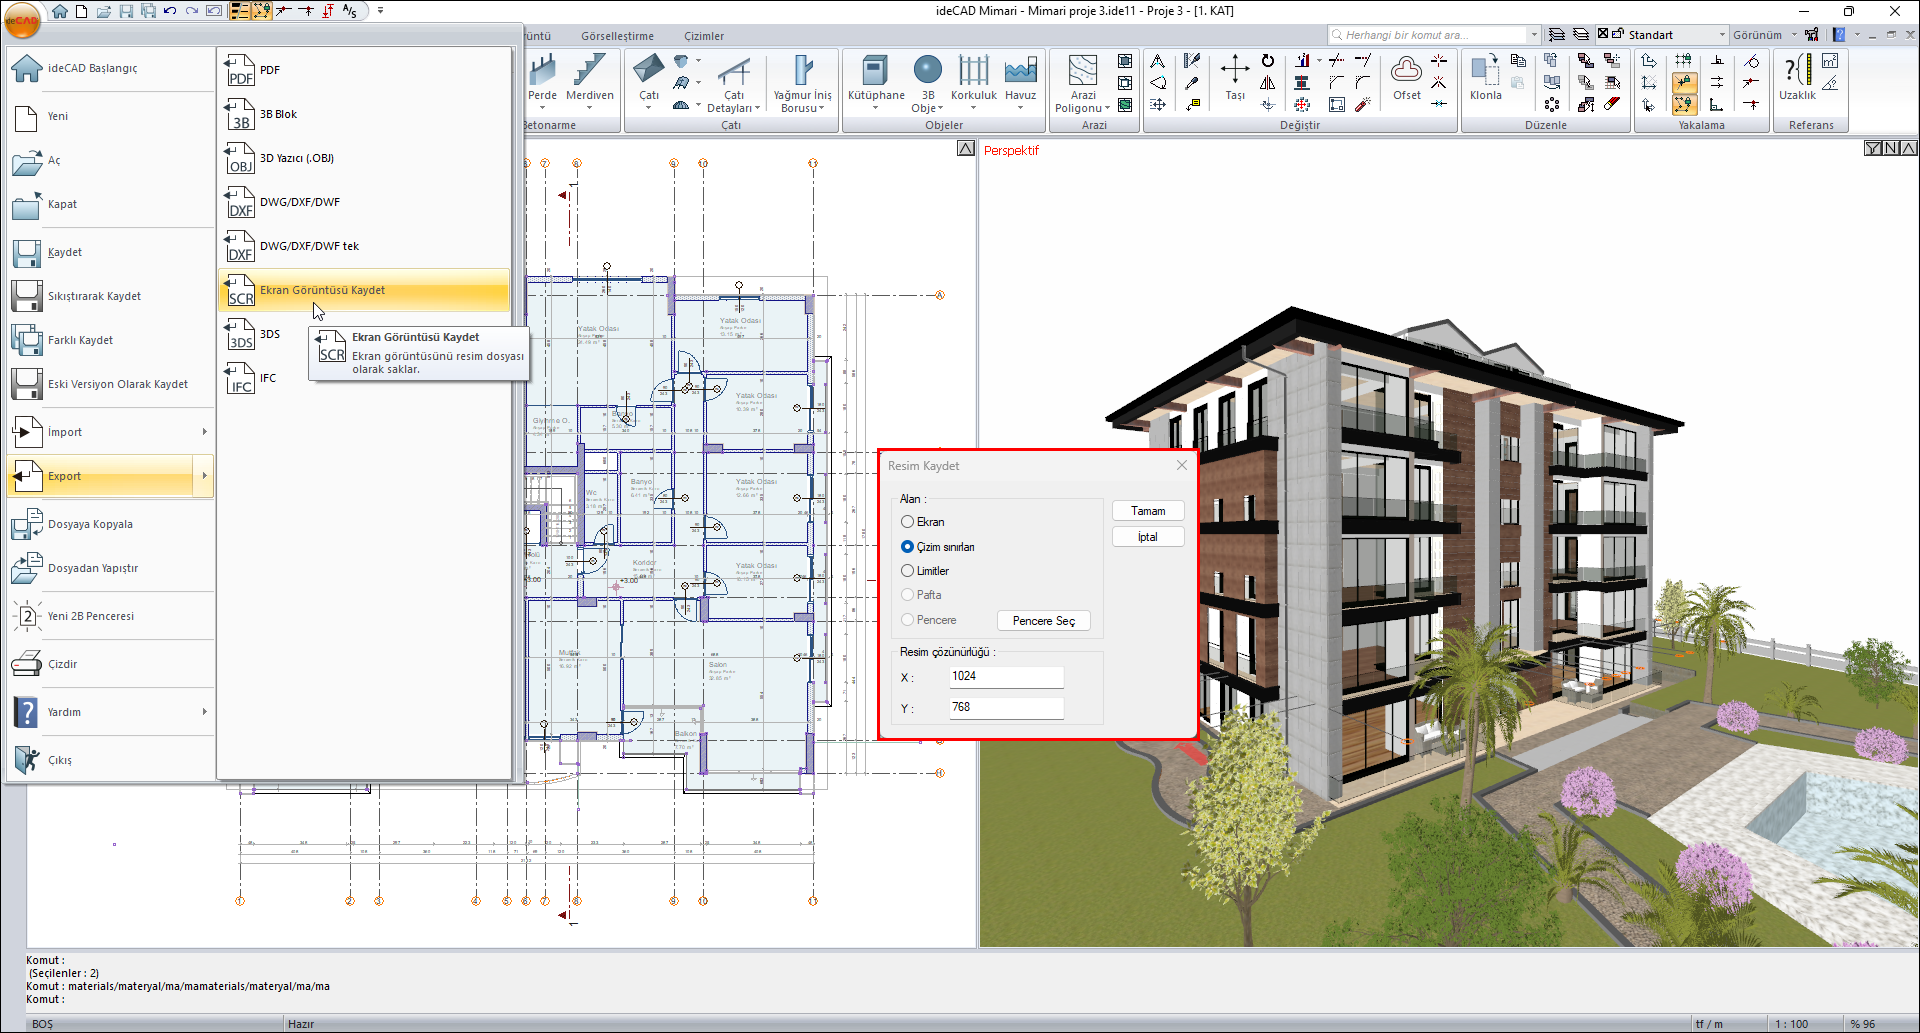Expand the 3B Obje dropdown
The height and width of the screenshot is (1033, 1920).
click(x=941, y=108)
